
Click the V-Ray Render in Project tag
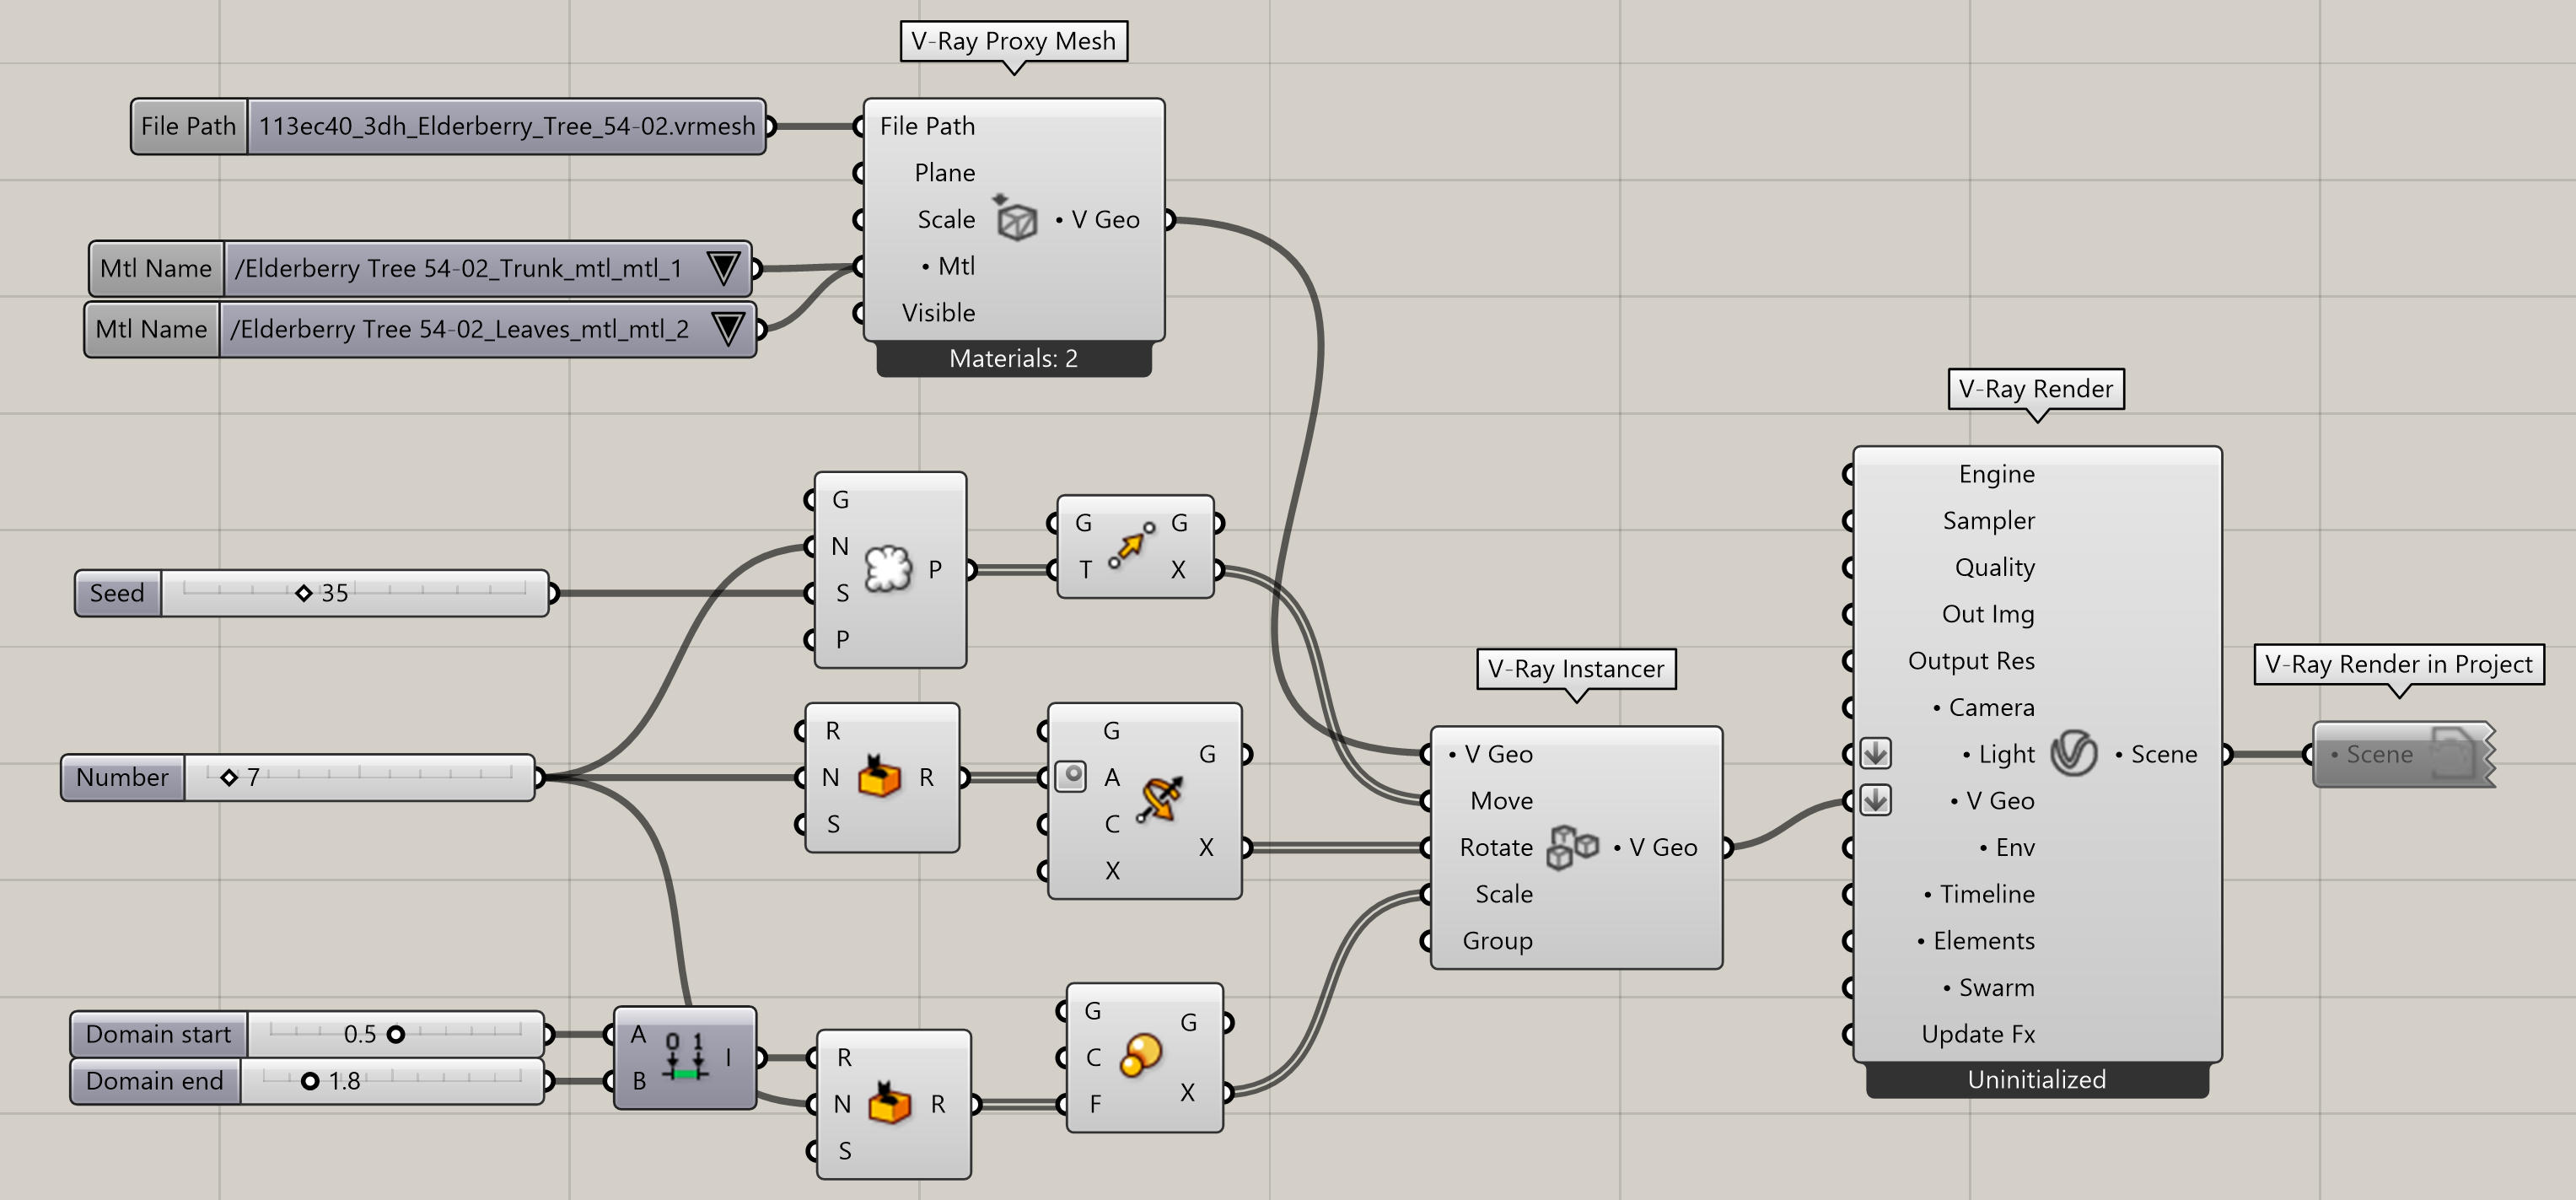pyautogui.click(x=2399, y=665)
